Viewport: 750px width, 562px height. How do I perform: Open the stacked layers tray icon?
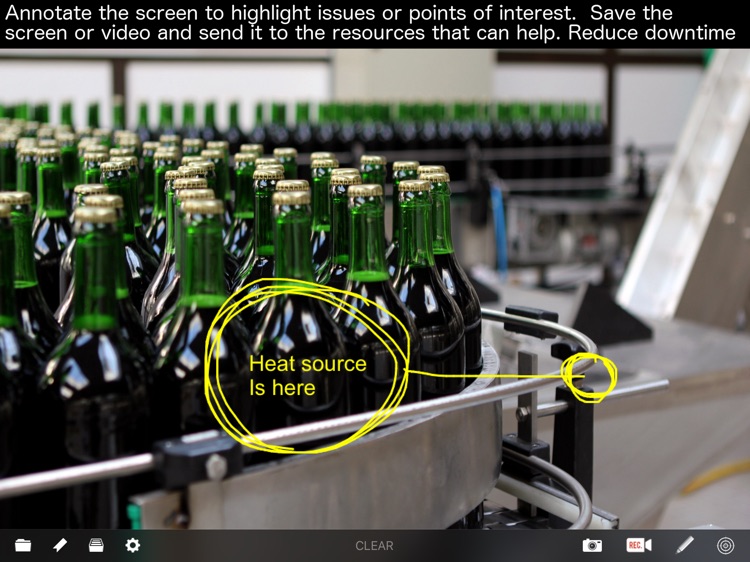[96, 545]
